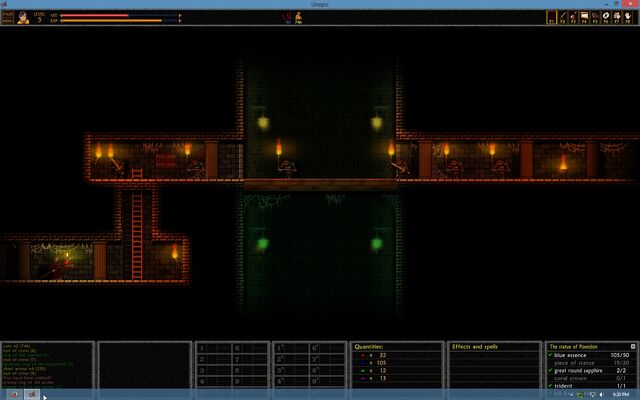
Task: Select the F1 quick equipment slot
Action: coord(551,17)
